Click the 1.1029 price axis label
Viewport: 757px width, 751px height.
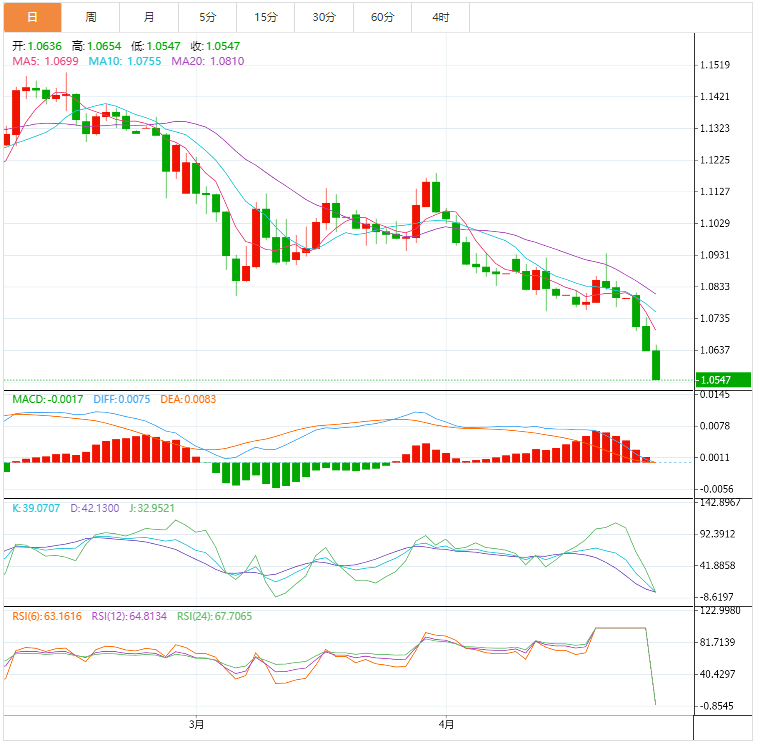(715, 223)
